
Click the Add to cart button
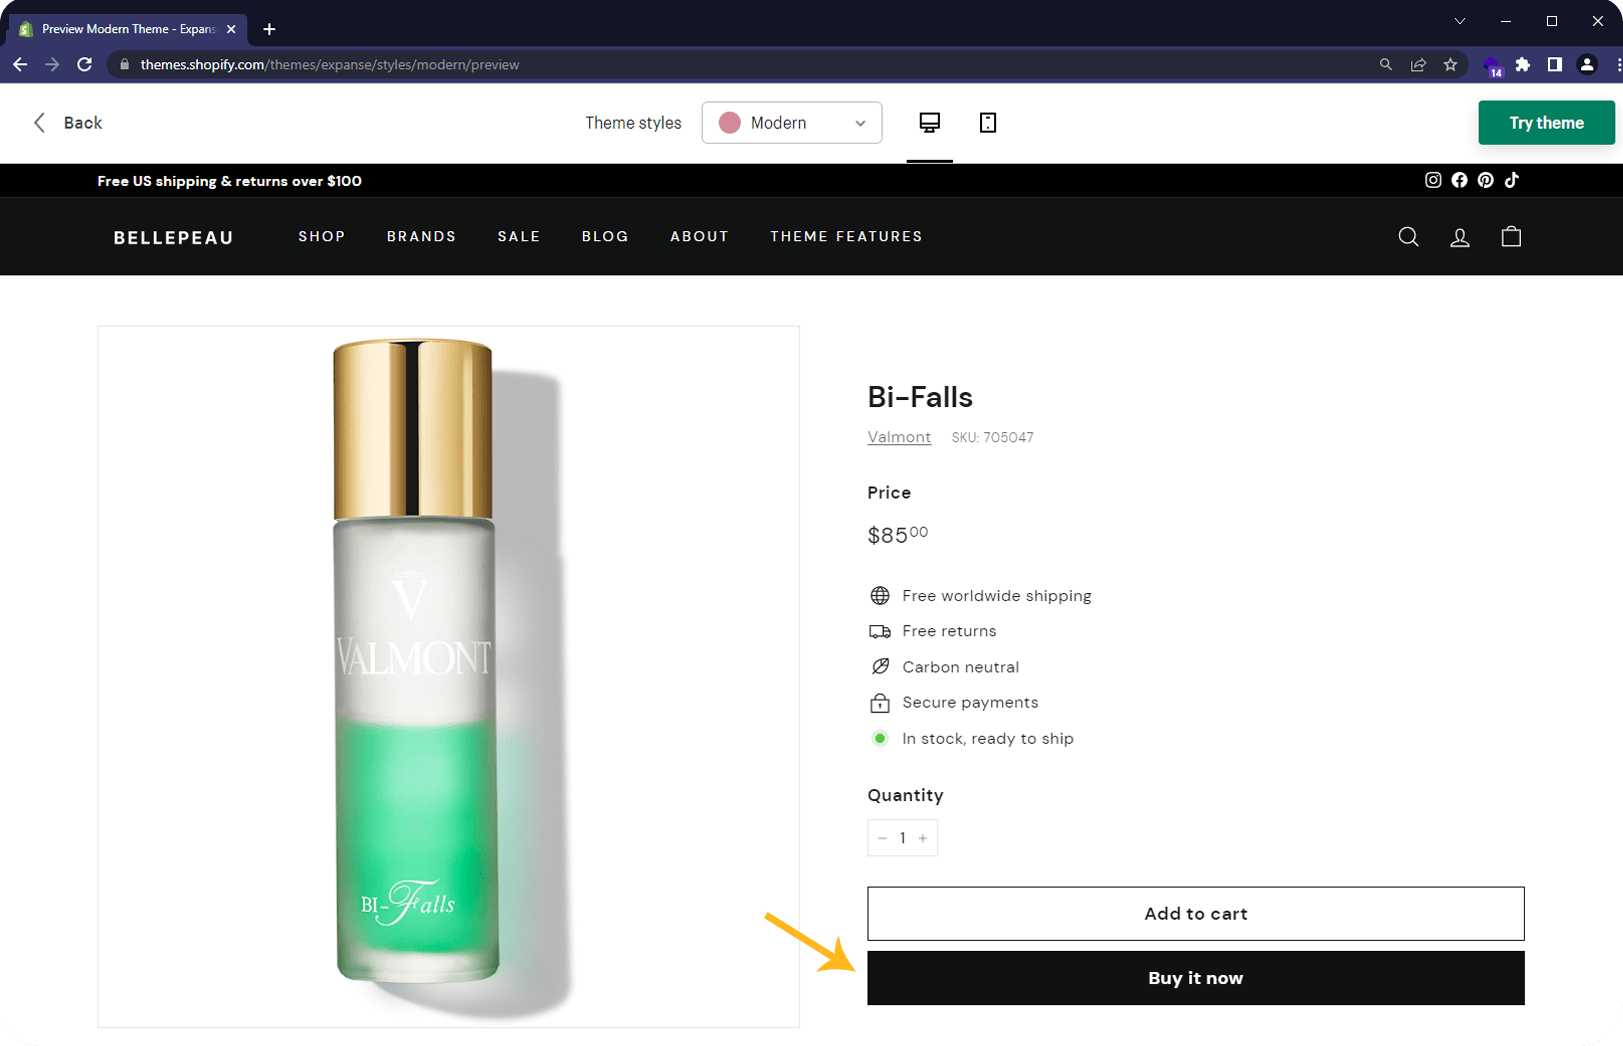coord(1196,913)
